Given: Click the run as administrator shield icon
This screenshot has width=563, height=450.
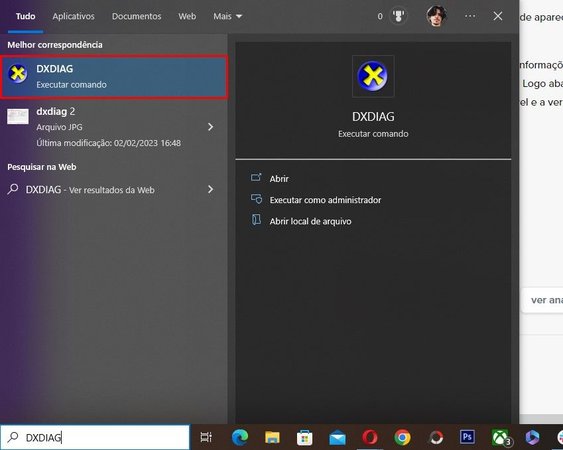Looking at the screenshot, I should [256, 199].
